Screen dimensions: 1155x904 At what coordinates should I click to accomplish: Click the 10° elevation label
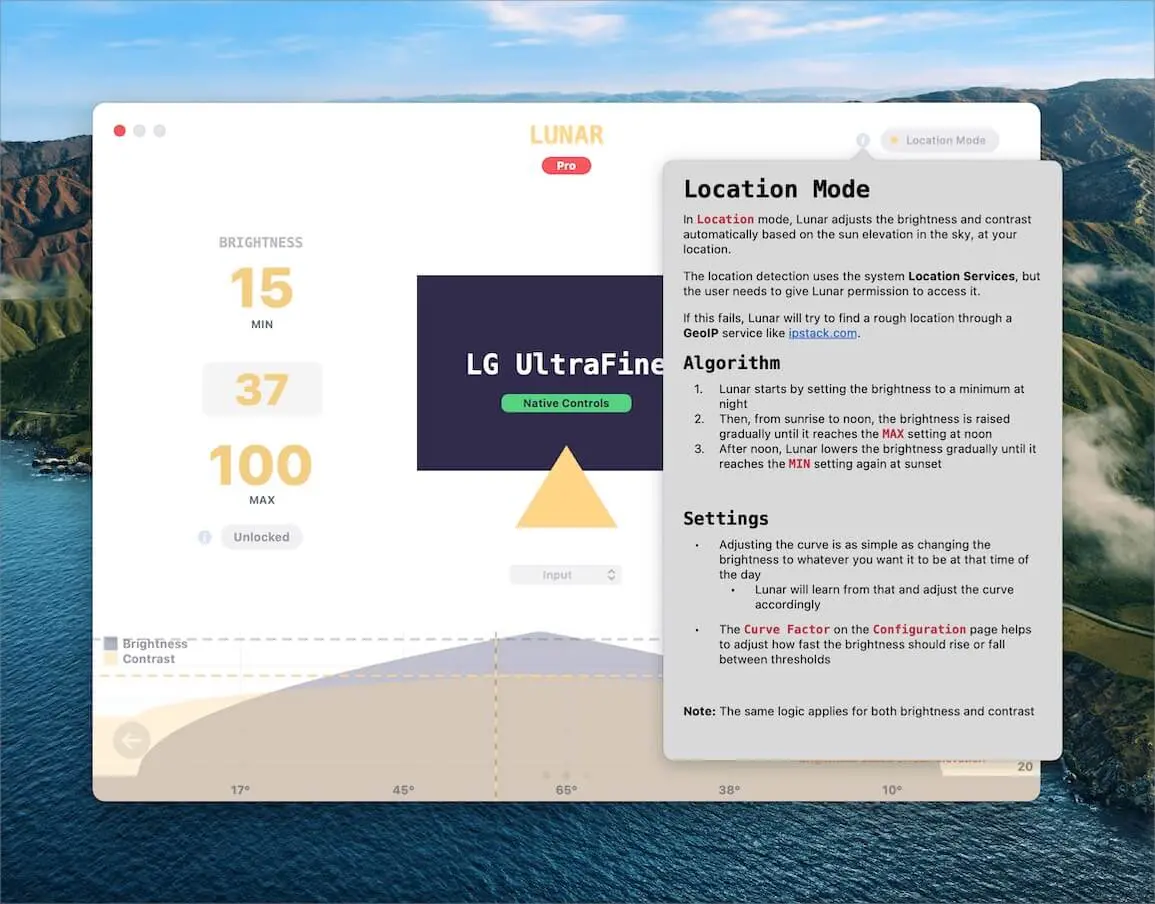(891, 790)
